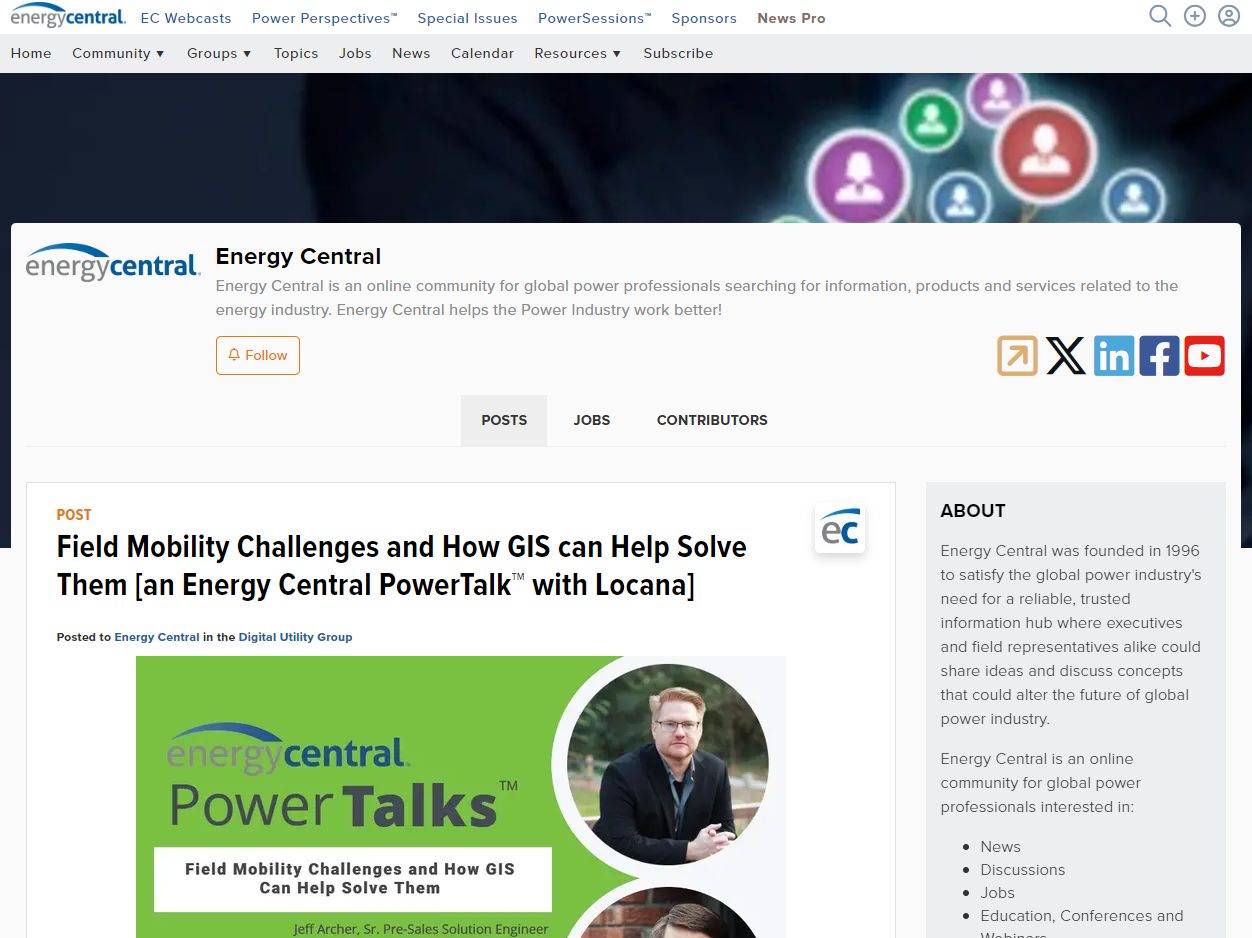Click the Energy Central profile heading
This screenshot has height=938, width=1252.
pos(298,256)
